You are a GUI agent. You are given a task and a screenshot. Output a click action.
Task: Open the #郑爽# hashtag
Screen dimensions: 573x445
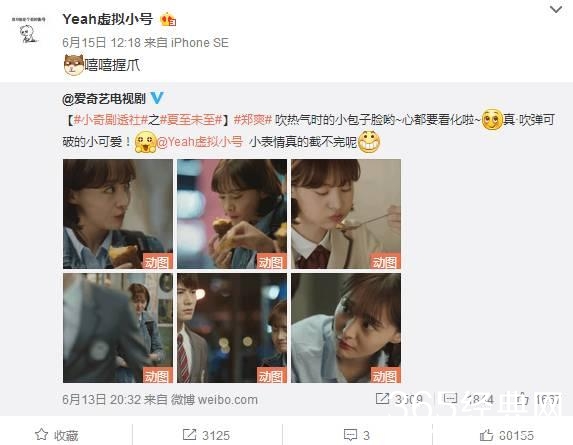tap(253, 119)
